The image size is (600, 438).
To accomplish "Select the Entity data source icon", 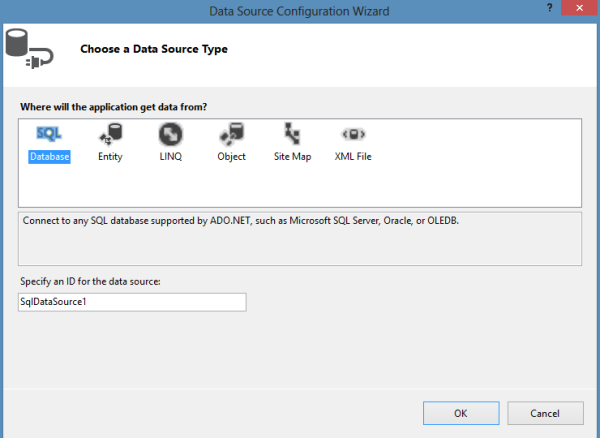I will coord(110,133).
